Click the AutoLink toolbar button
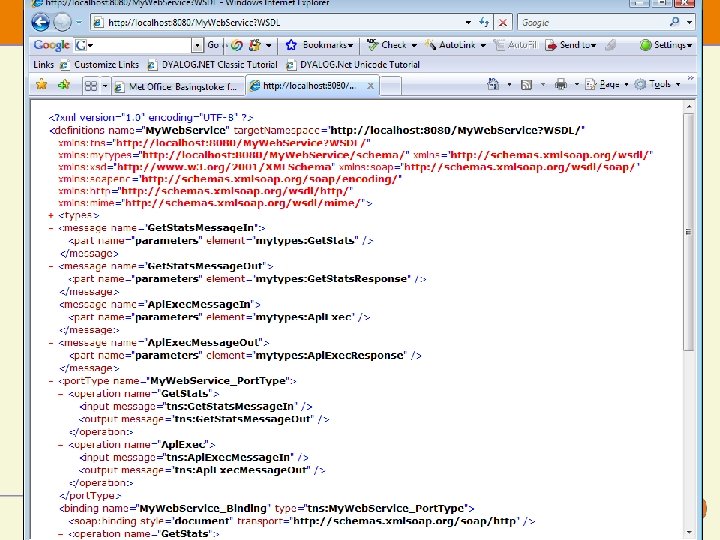Viewport: 720px width, 540px height. (450, 45)
